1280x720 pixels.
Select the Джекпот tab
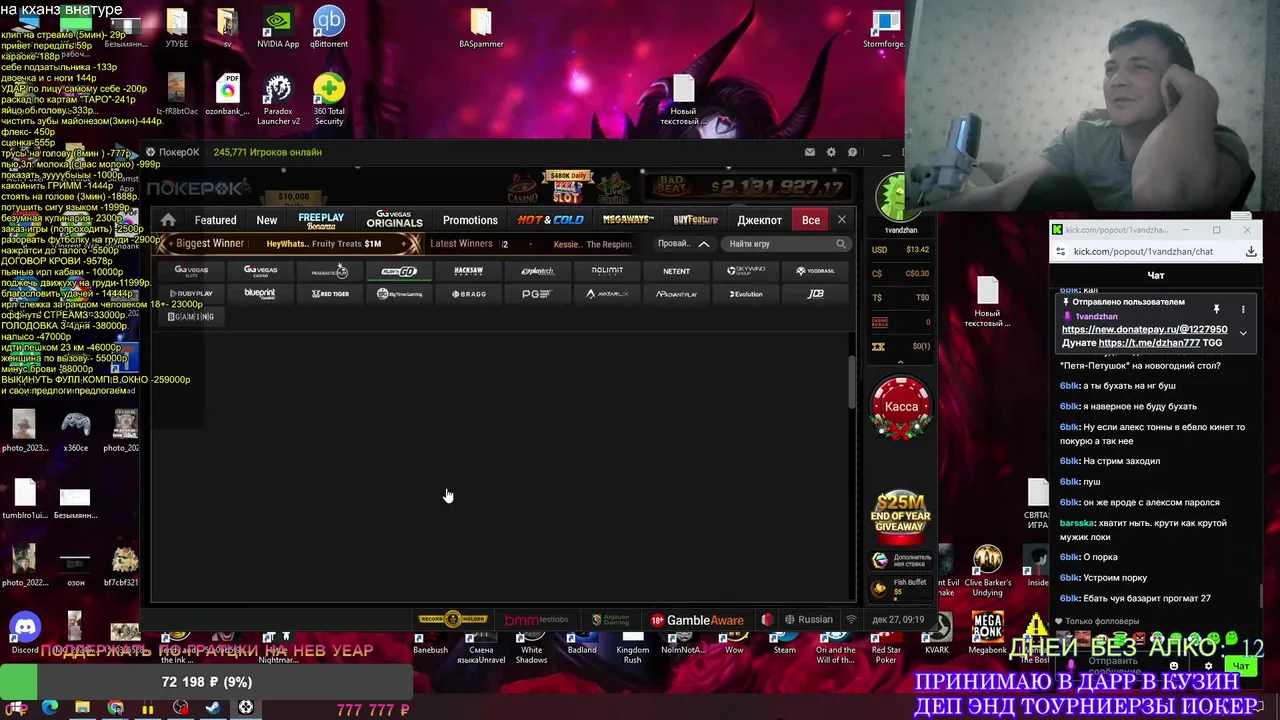759,220
